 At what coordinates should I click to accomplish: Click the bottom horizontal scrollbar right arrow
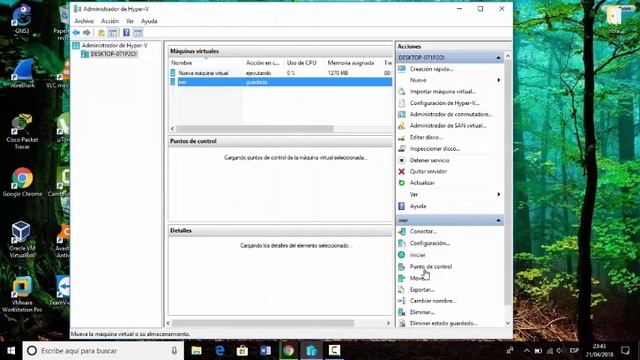point(388,323)
